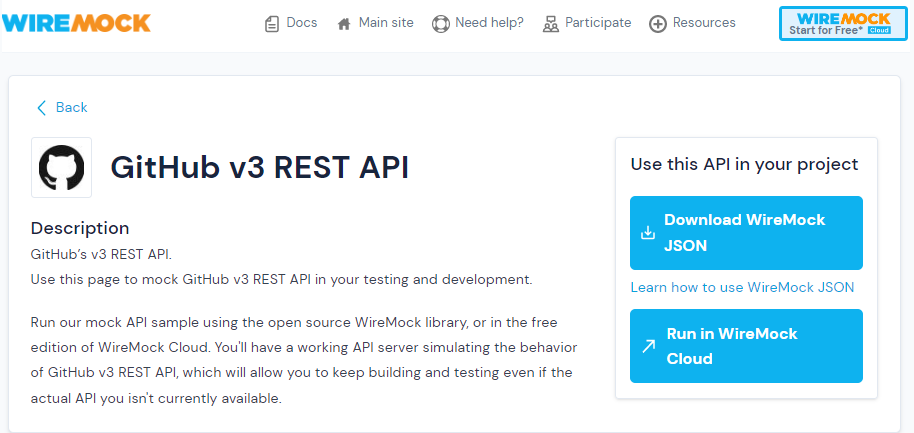Click Download WireMock JSON button

746,233
